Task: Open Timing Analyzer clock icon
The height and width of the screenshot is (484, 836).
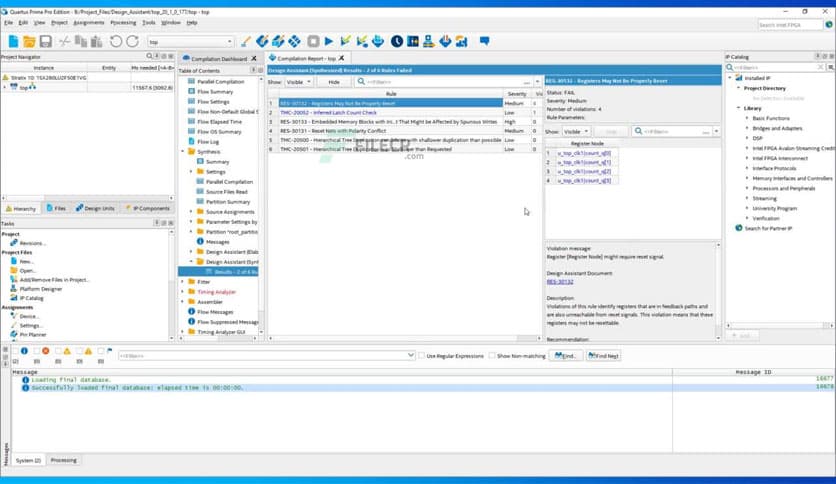Action: pyautogui.click(x=397, y=41)
